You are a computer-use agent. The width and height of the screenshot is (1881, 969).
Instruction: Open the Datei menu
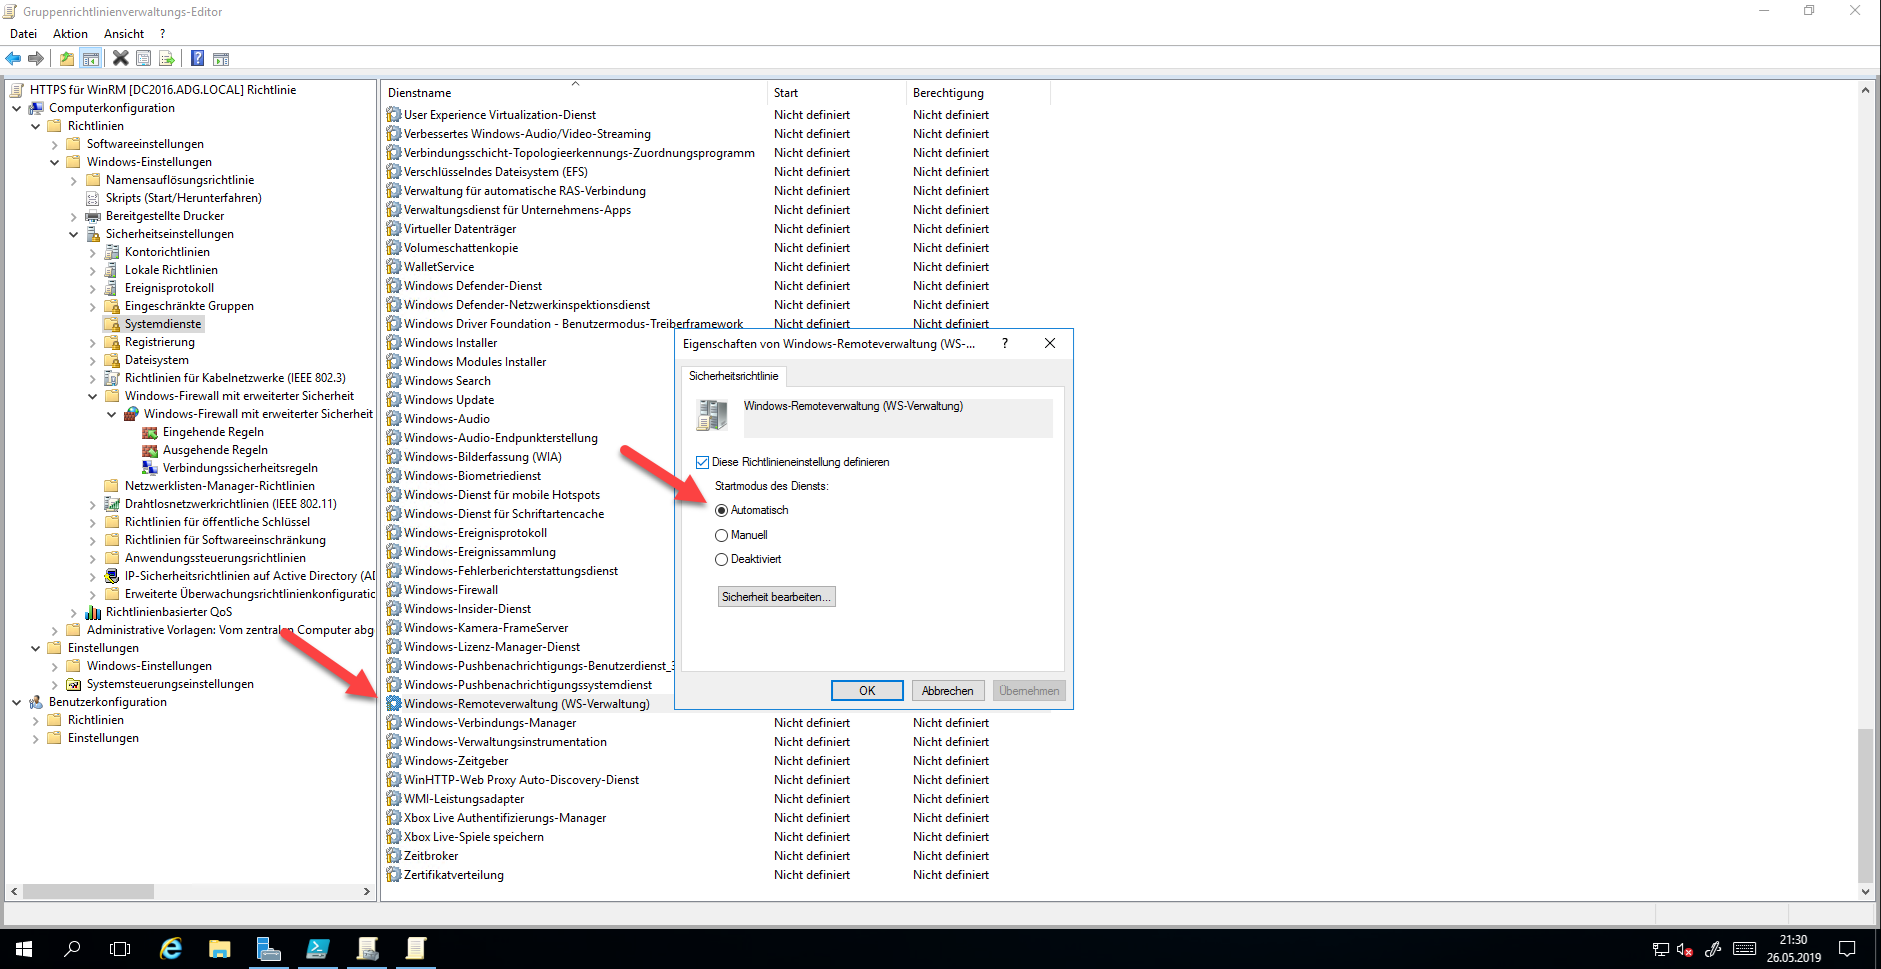[23, 33]
